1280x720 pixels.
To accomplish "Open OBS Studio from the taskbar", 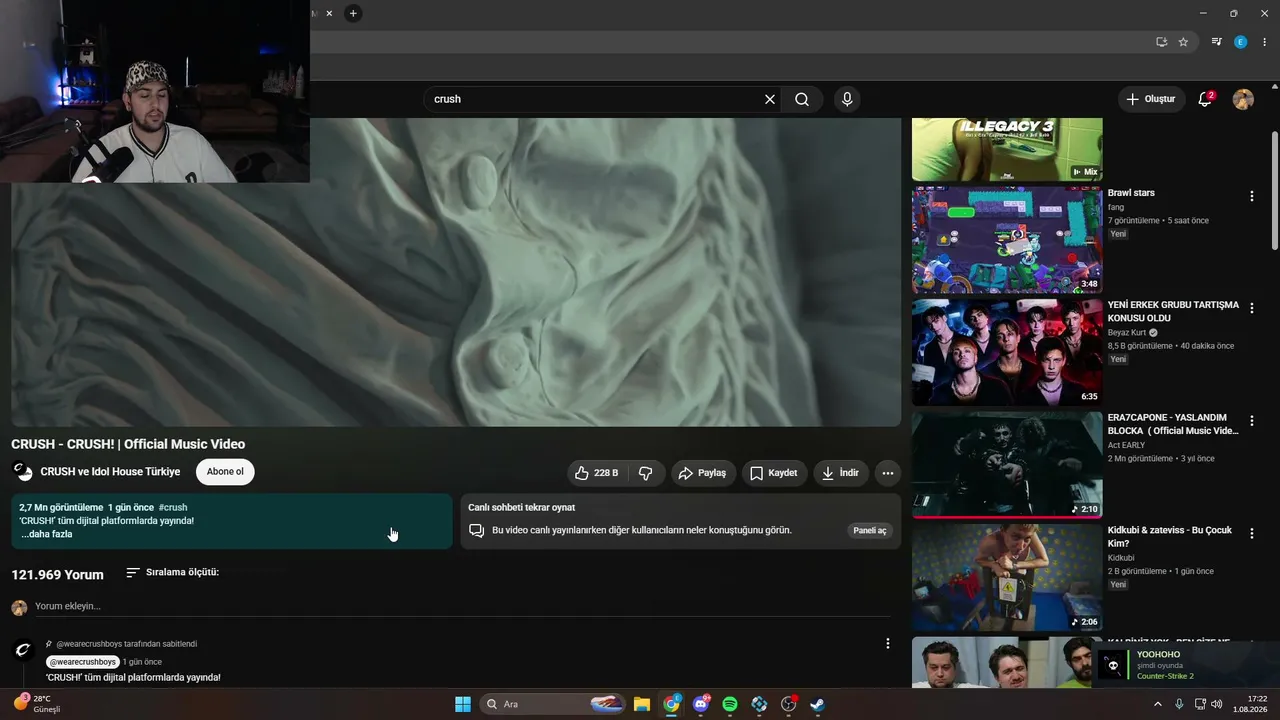I will click(789, 704).
